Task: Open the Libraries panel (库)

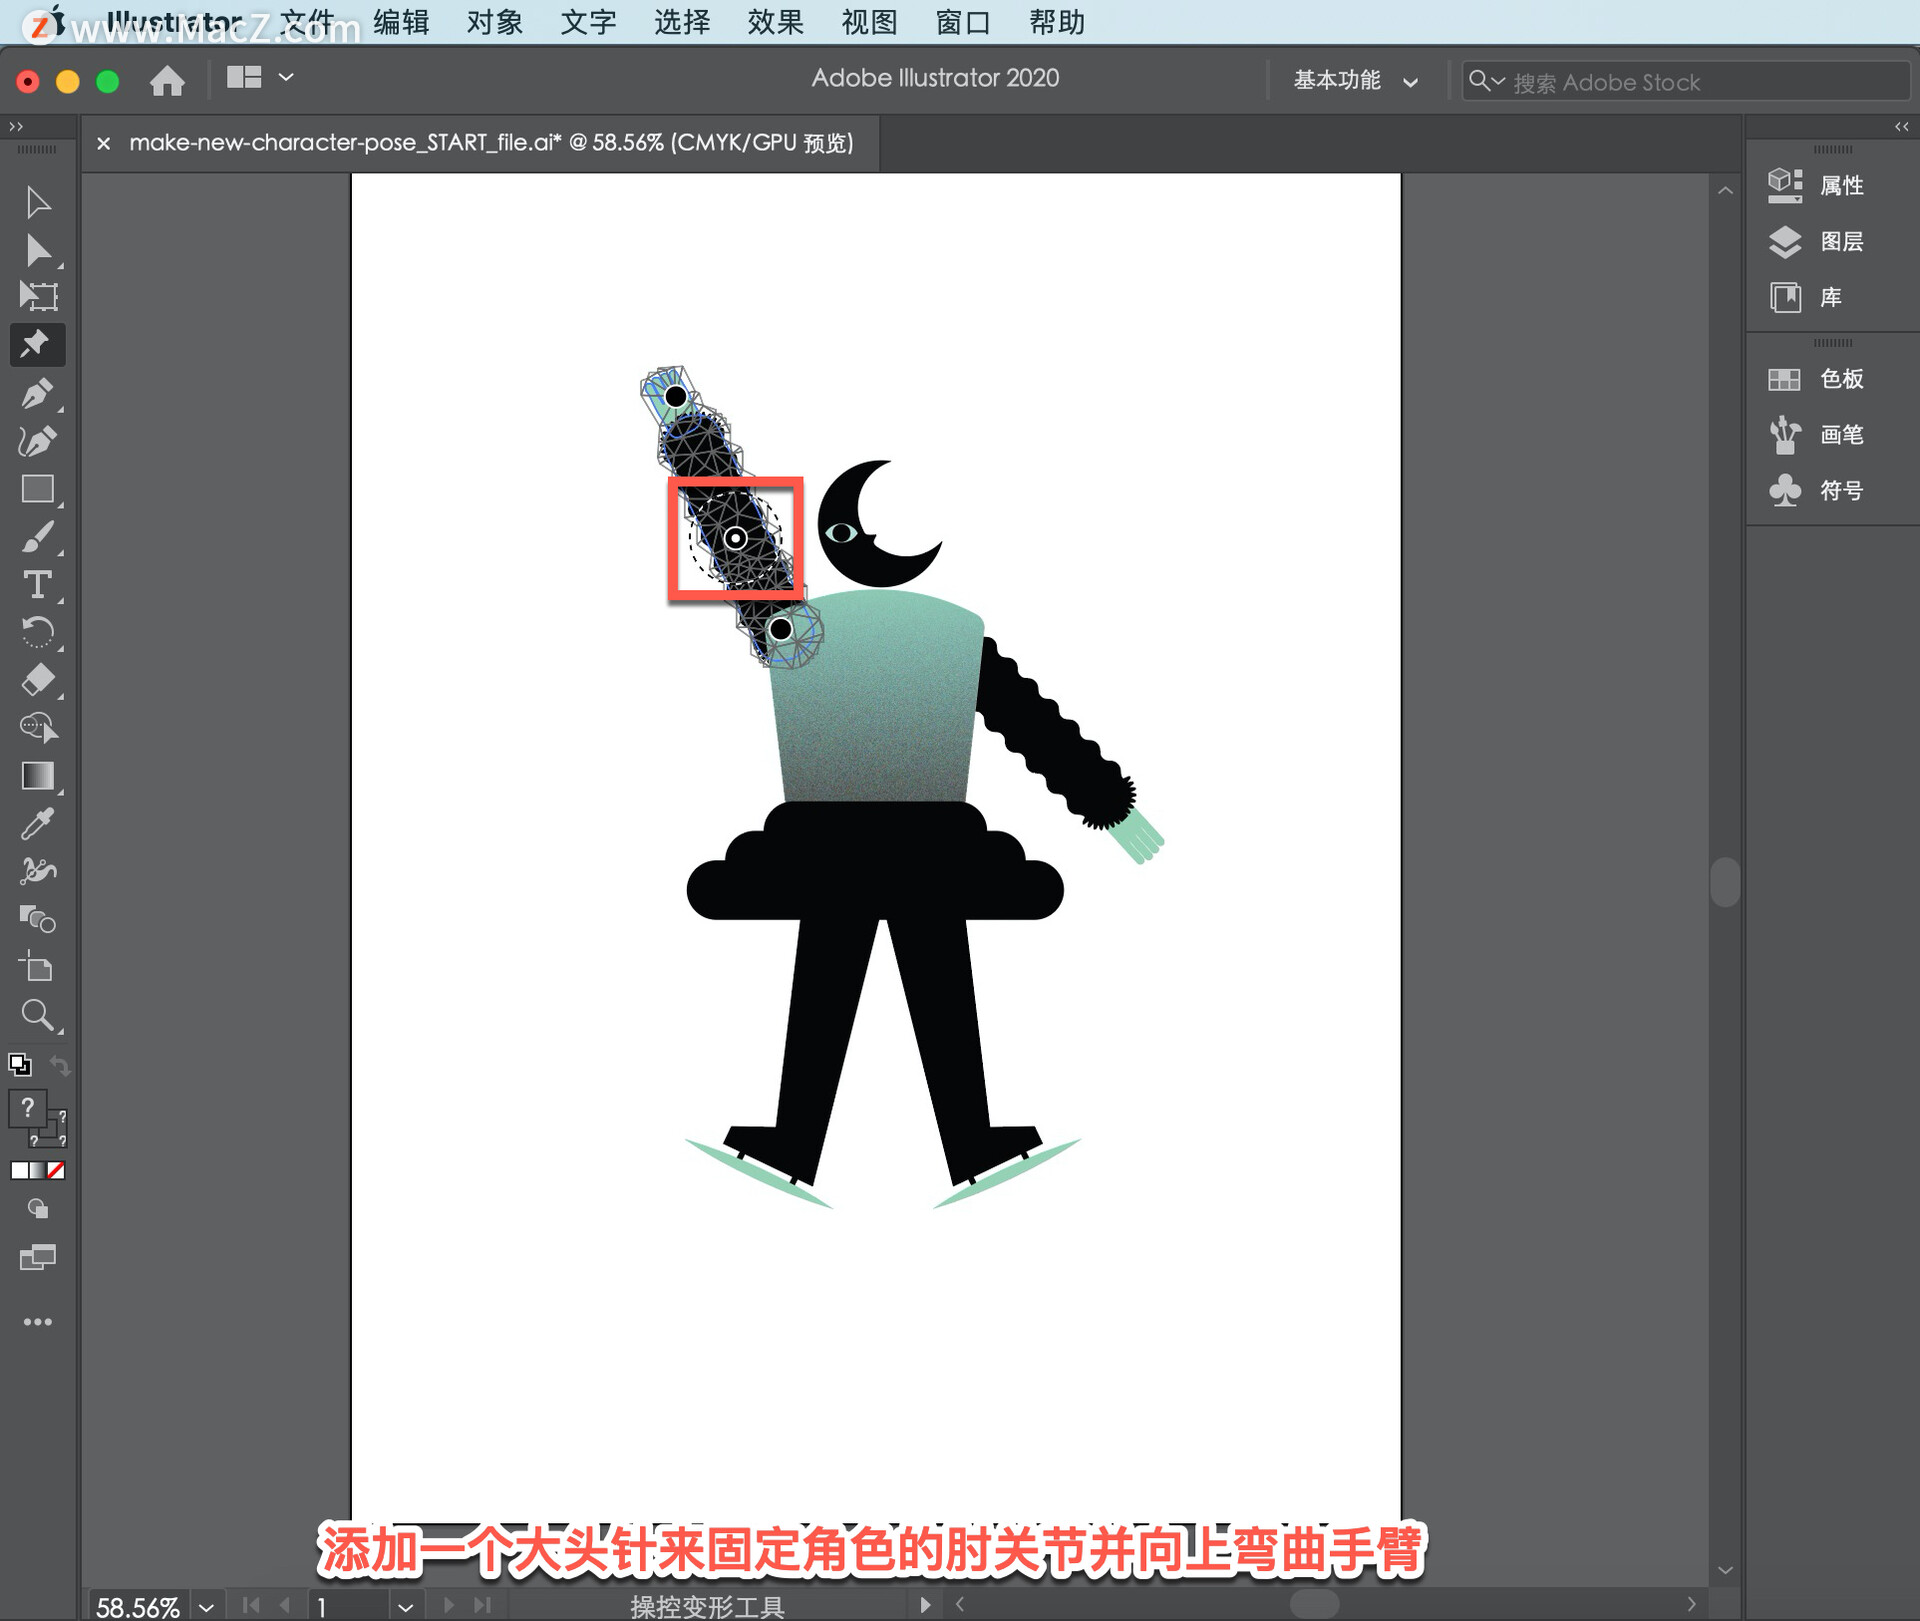Action: 1806,297
